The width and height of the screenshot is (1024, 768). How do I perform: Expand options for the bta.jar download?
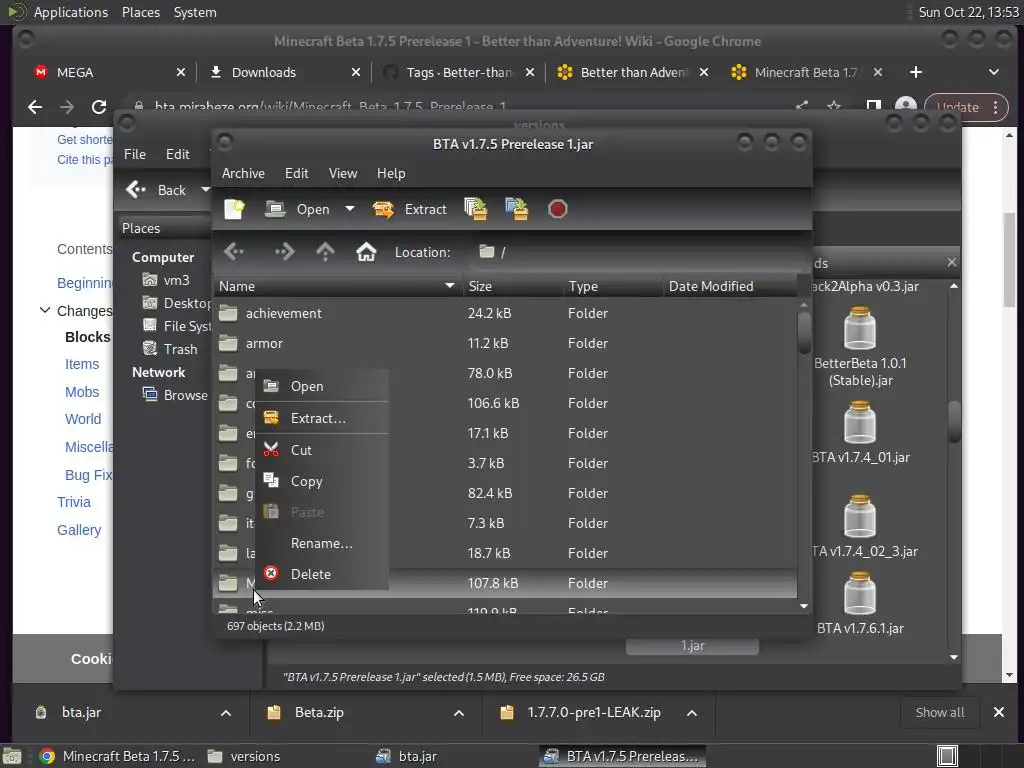tap(226, 713)
